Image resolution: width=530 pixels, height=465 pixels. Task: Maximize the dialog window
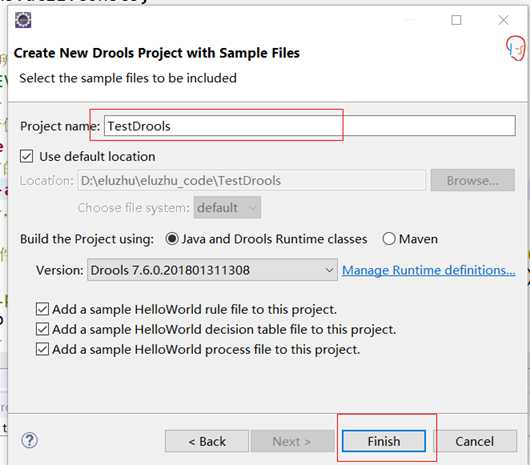point(456,20)
